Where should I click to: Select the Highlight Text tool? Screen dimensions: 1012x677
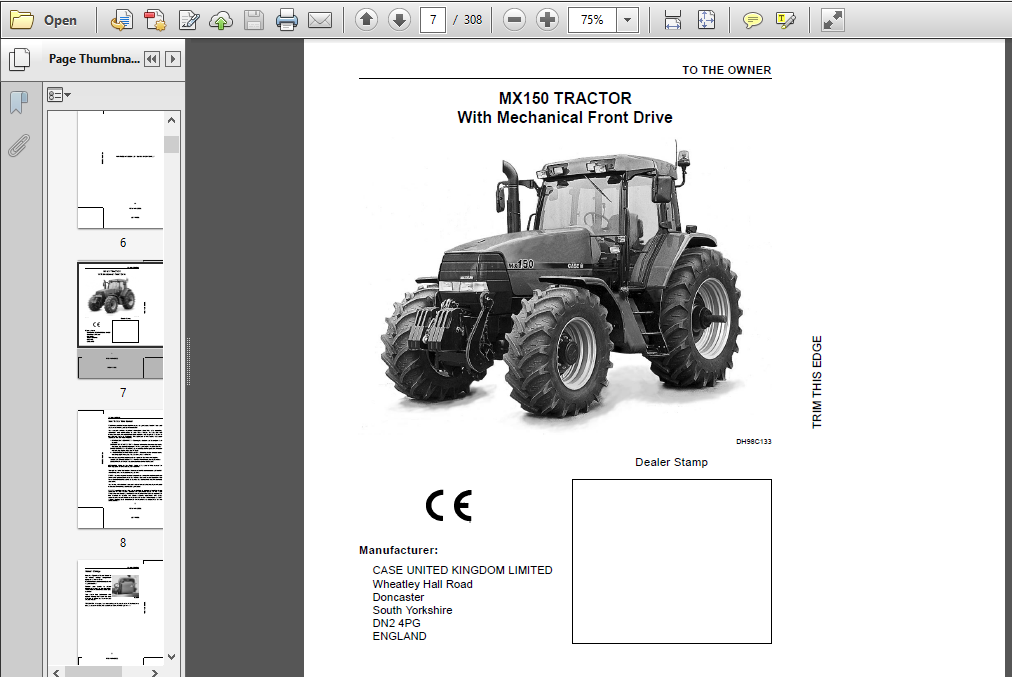[x=785, y=21]
